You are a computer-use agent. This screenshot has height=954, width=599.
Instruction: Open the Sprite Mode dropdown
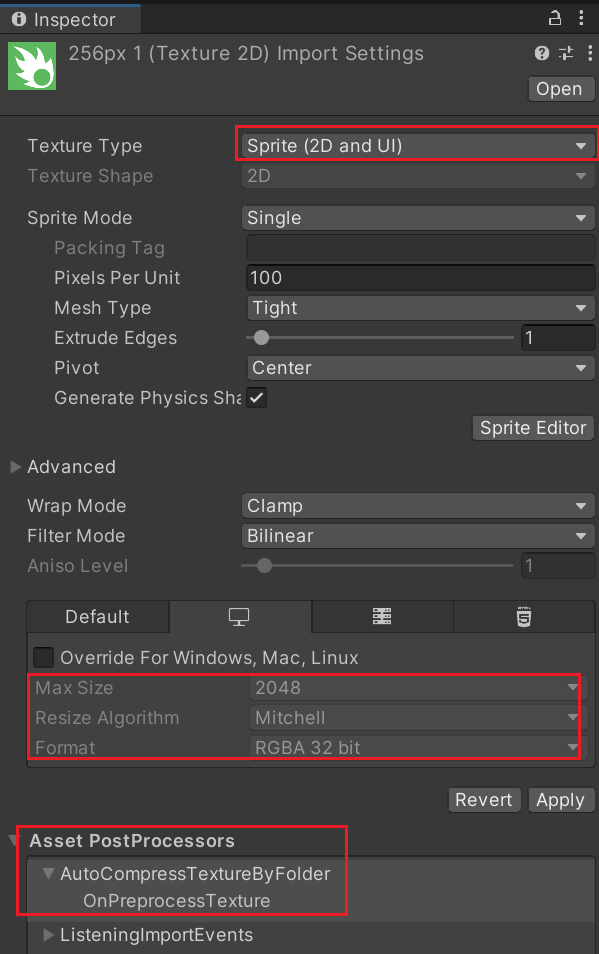pos(418,218)
